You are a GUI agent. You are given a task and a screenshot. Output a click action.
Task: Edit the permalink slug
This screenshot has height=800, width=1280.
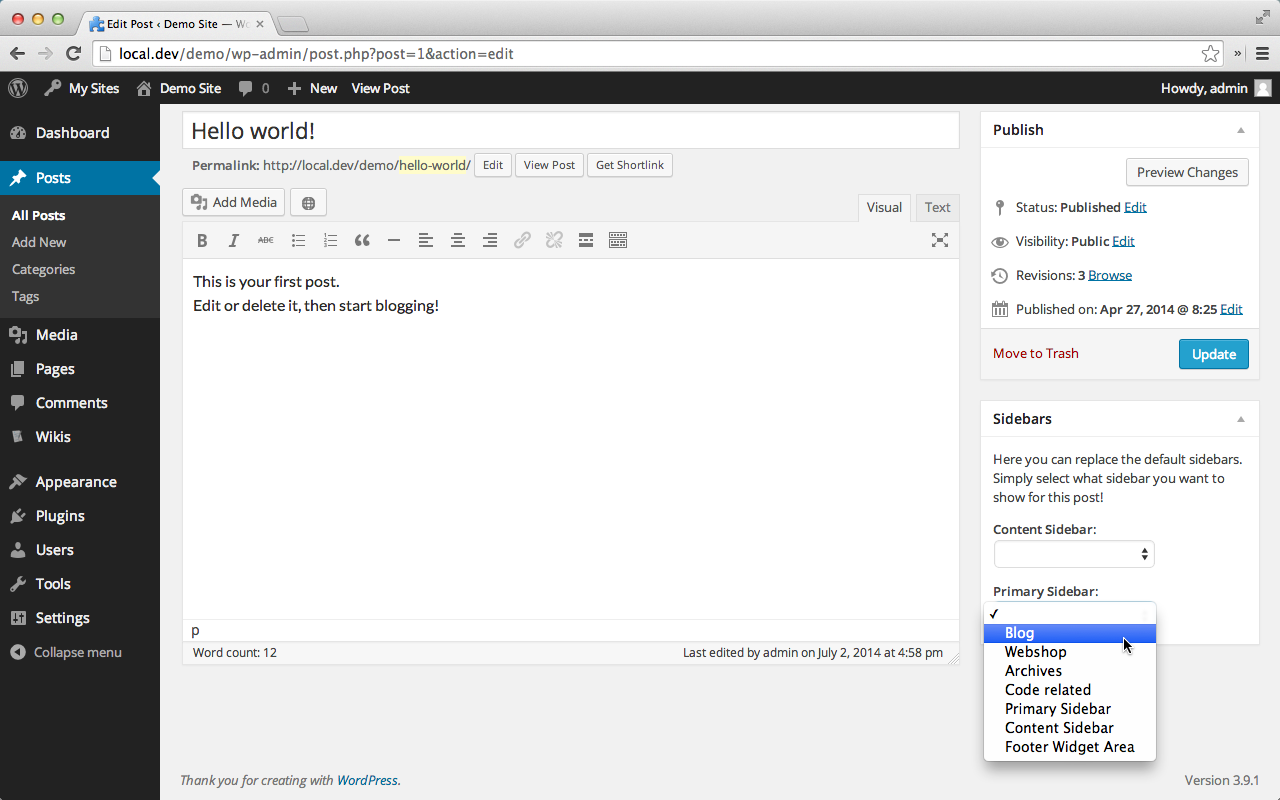pos(493,165)
